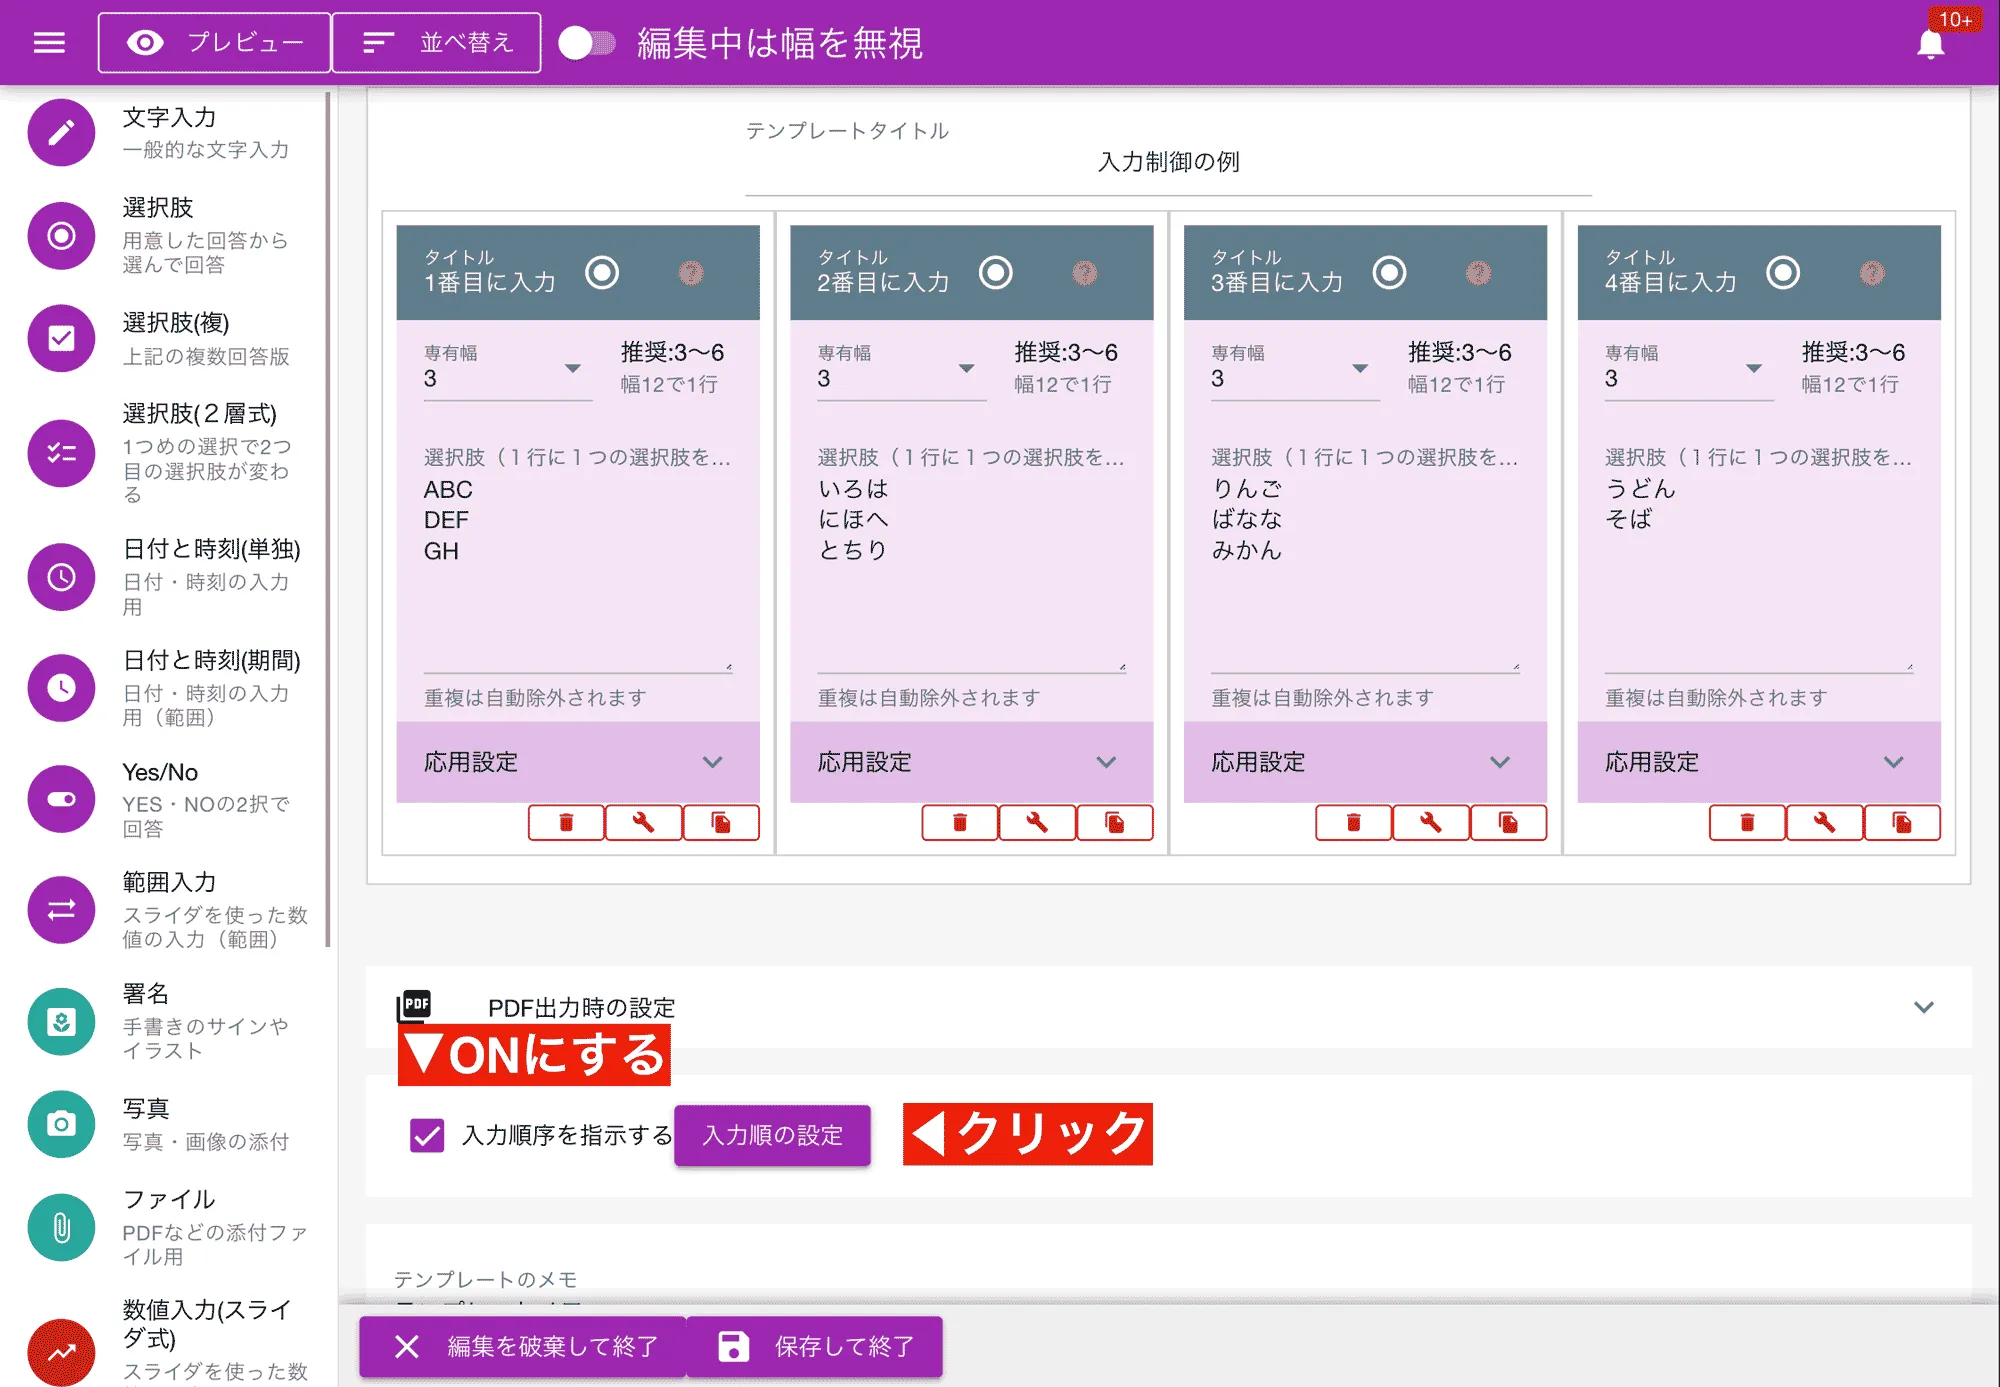Open the notification bell showing 10+
The image size is (2000, 1387).
click(x=1932, y=44)
